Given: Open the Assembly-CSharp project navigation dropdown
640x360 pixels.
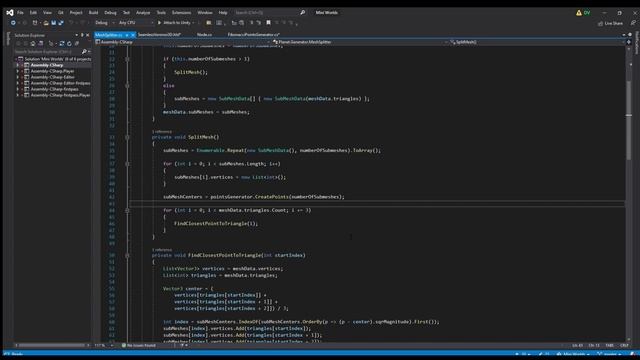Looking at the screenshot, I should click(183, 42).
